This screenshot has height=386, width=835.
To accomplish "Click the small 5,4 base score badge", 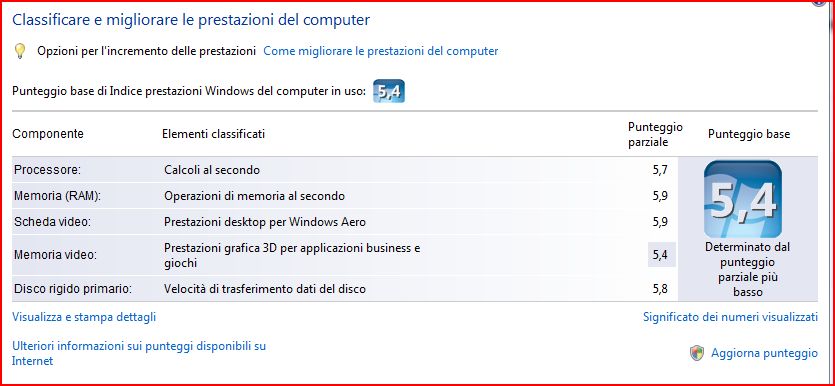I will (x=389, y=91).
